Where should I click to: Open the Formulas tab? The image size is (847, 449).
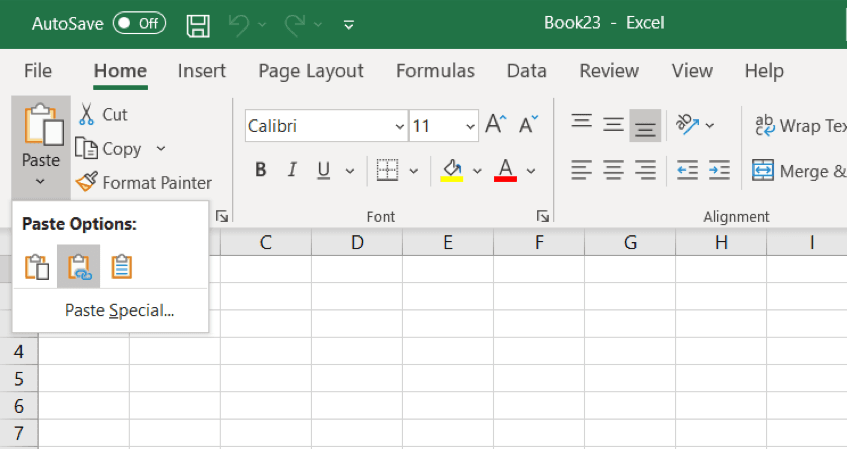(435, 71)
